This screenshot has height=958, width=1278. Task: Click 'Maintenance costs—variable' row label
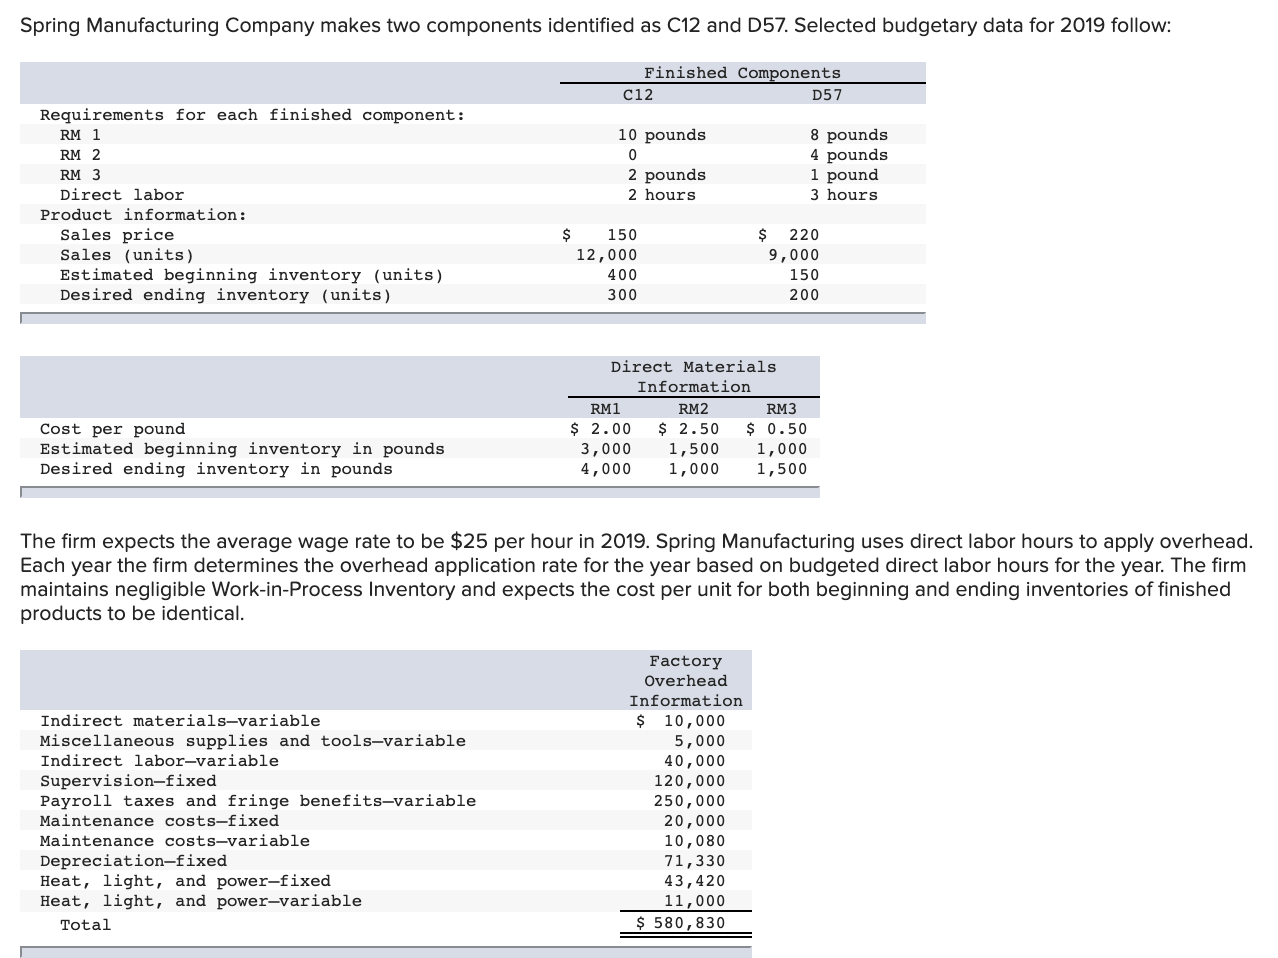(175, 841)
